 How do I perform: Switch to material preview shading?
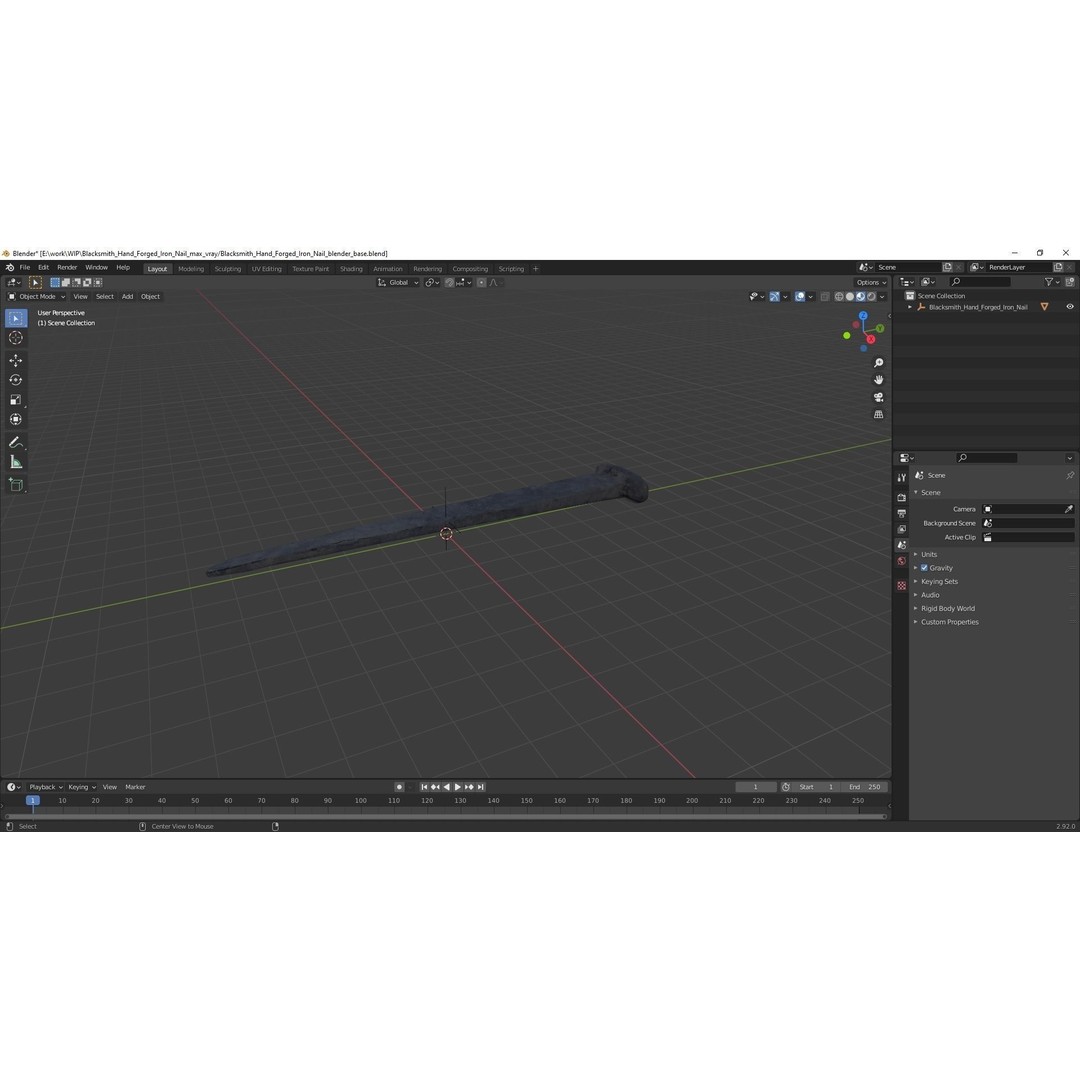pos(861,297)
